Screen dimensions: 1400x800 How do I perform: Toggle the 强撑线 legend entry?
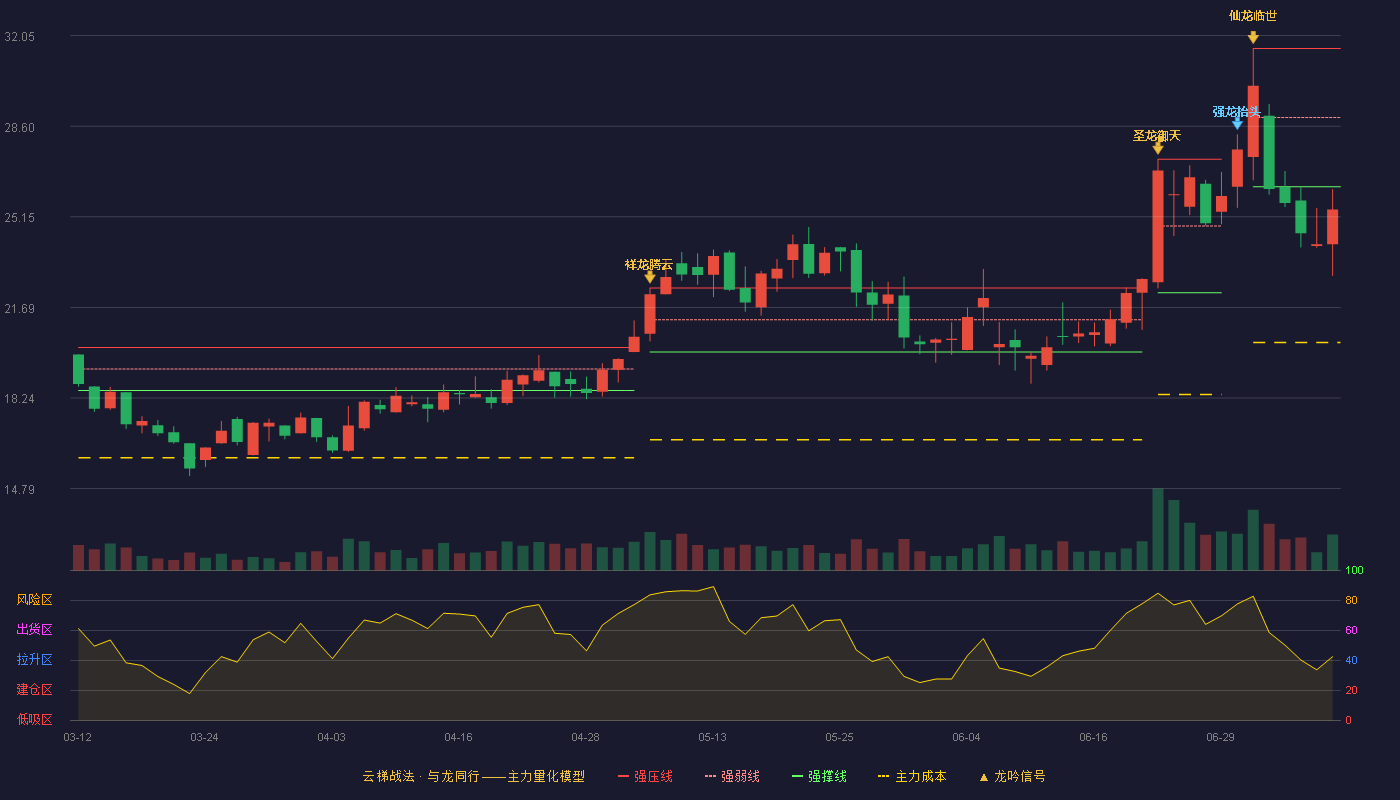pos(819,776)
